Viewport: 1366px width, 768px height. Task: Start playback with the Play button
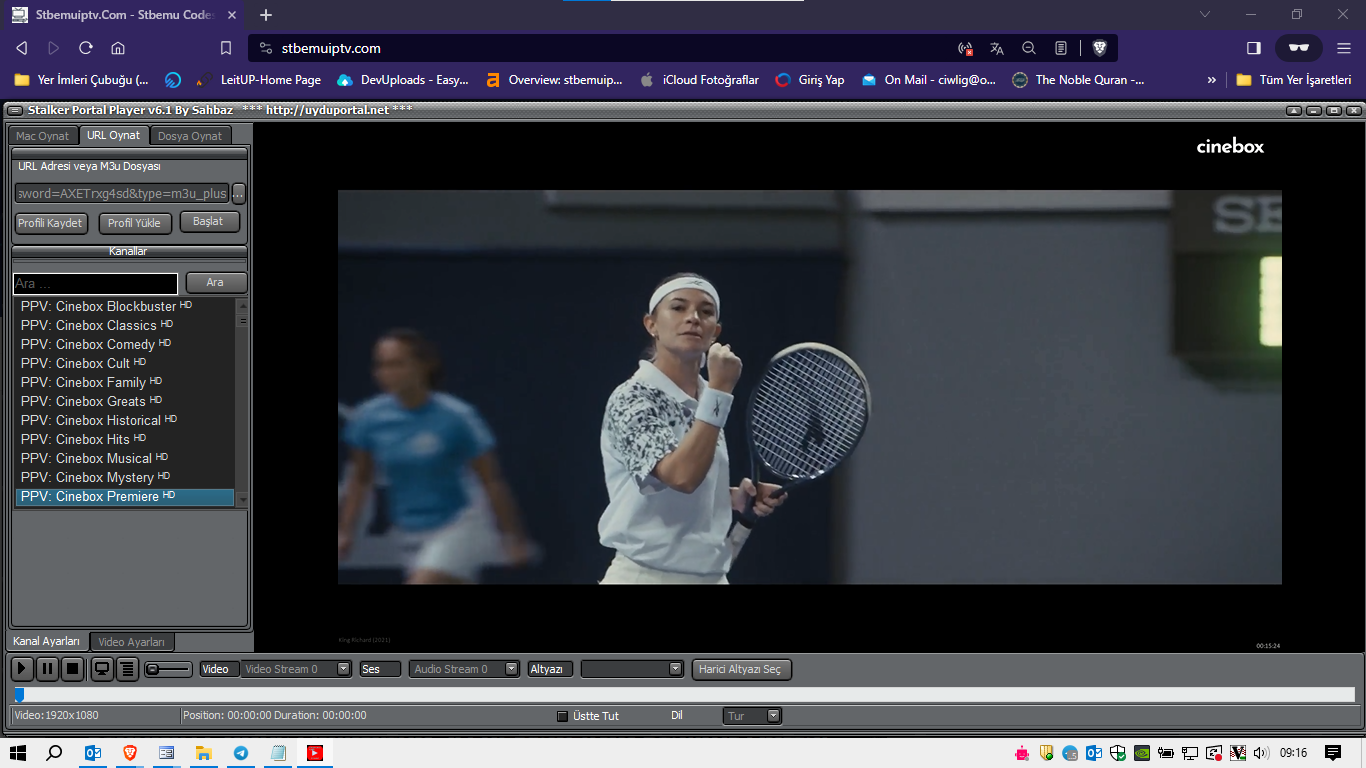pyautogui.click(x=22, y=669)
